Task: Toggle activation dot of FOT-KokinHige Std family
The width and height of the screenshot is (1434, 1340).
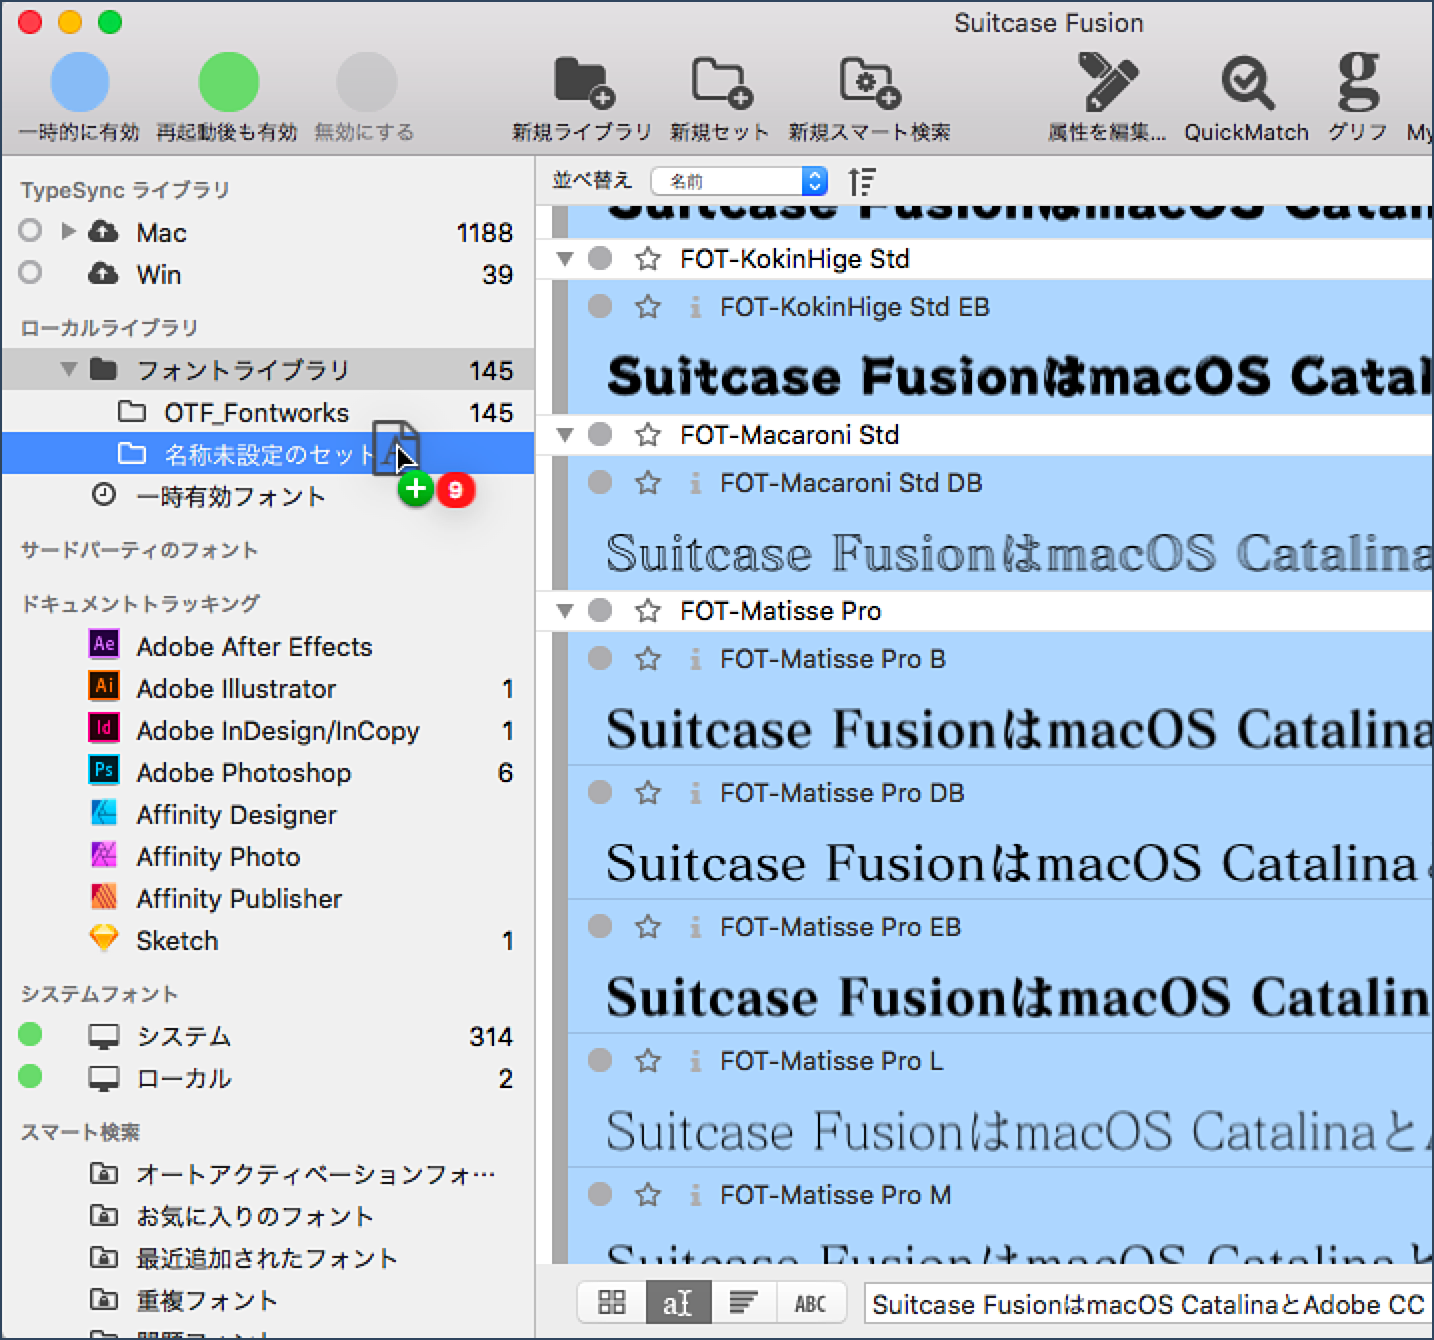Action: point(600,259)
